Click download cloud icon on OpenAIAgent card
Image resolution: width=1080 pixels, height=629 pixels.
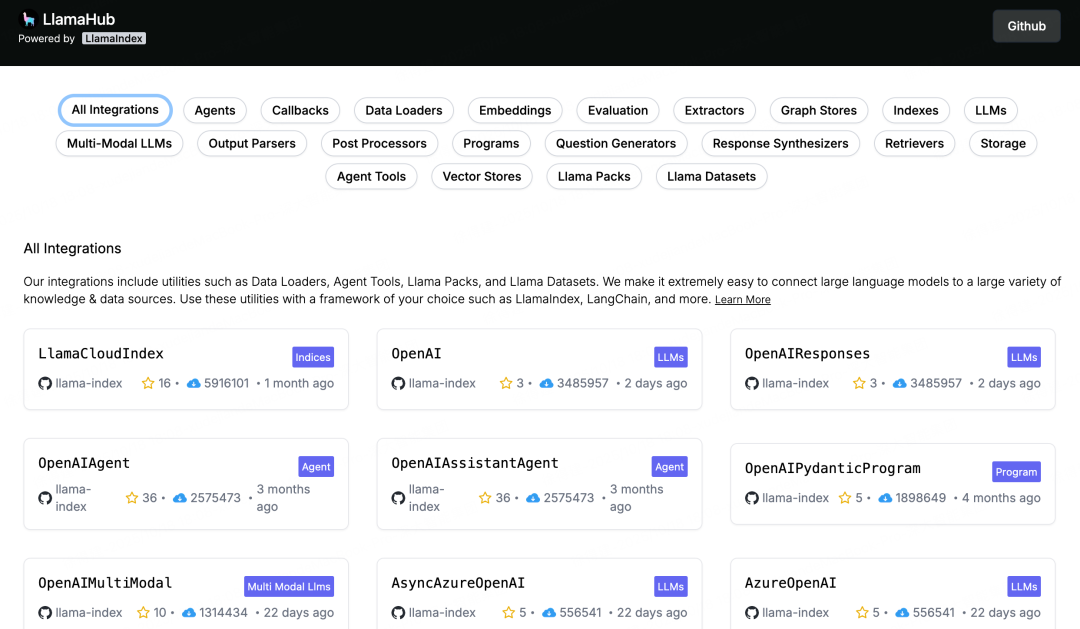pyautogui.click(x=180, y=497)
